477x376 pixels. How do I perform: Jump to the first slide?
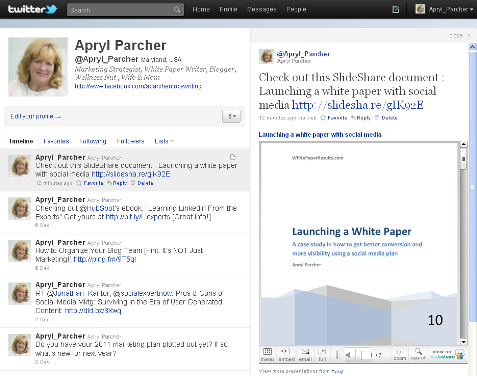tap(338, 355)
